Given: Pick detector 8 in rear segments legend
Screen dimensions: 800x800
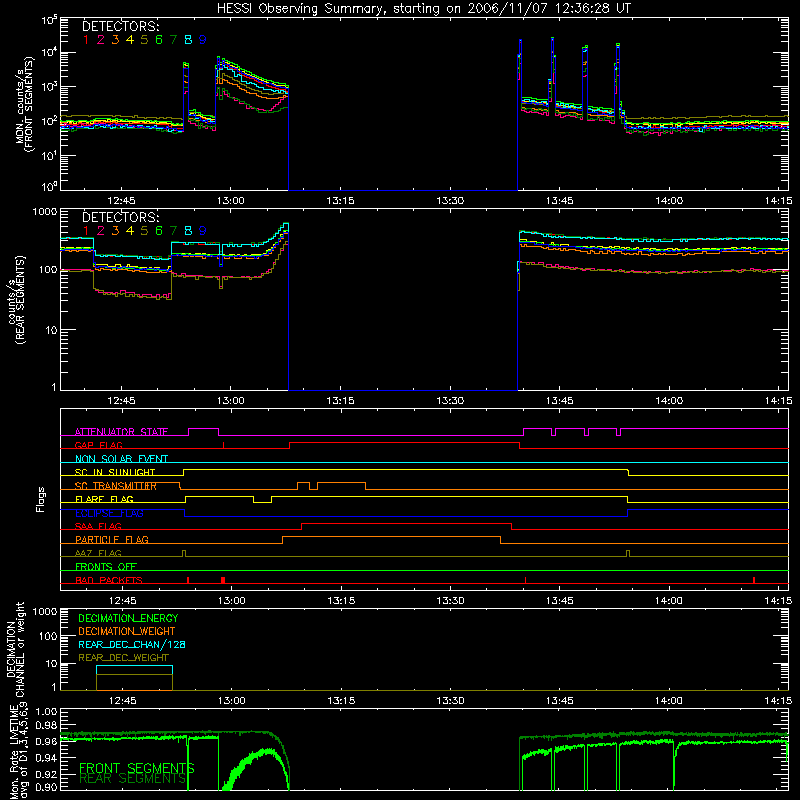Looking at the screenshot, I should click(188, 231).
